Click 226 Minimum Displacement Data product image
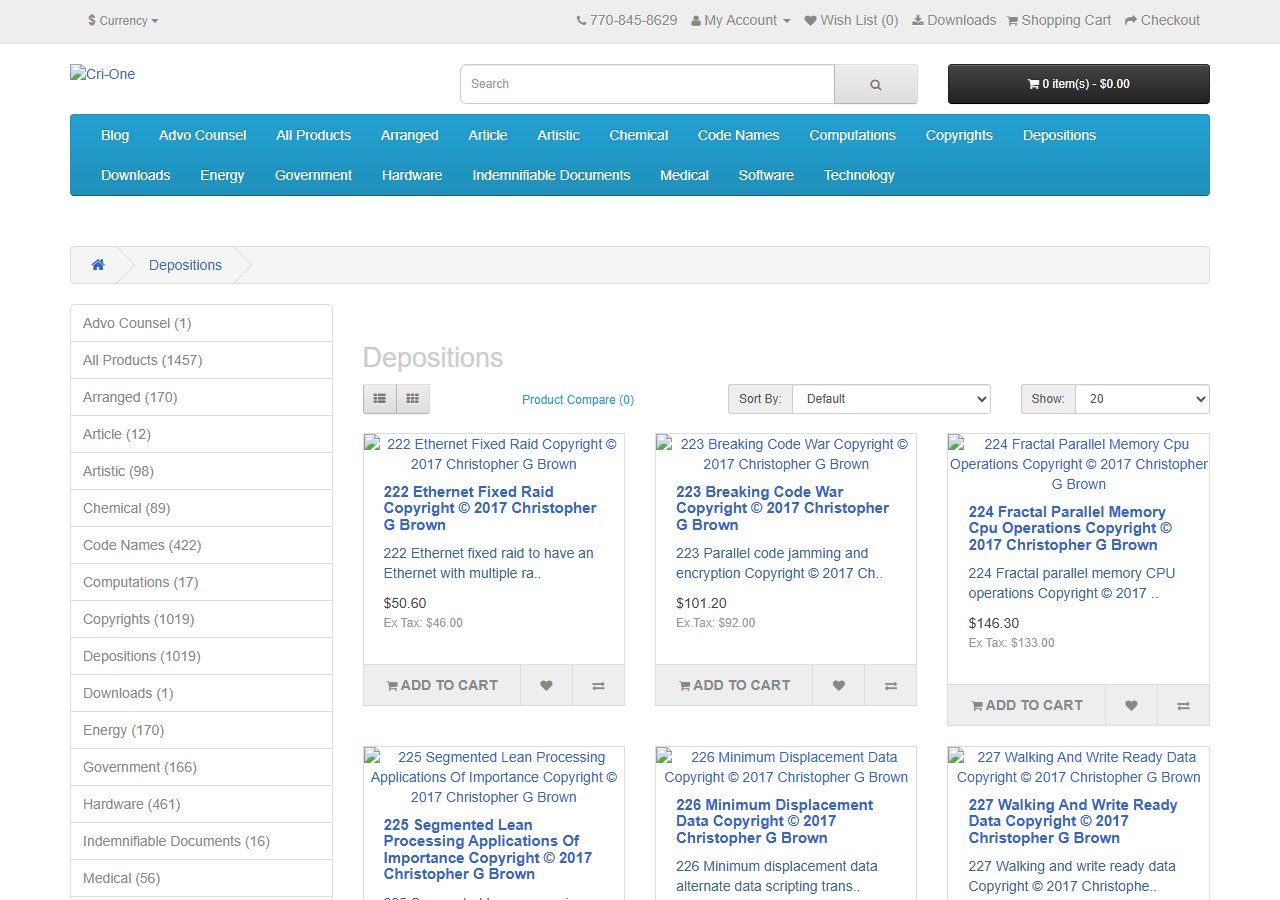 [786, 767]
